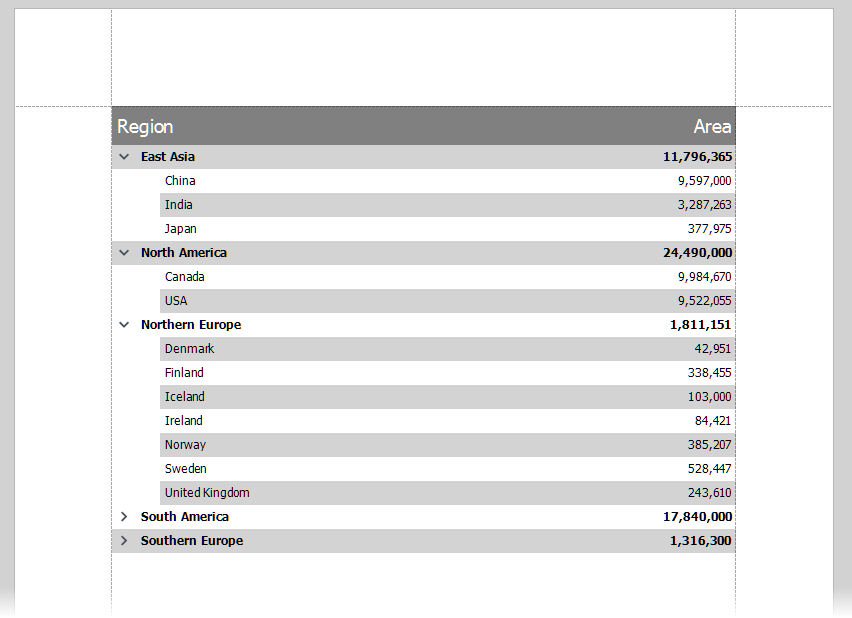Select the Iceland row
The image size is (852, 618).
pyautogui.click(x=447, y=397)
